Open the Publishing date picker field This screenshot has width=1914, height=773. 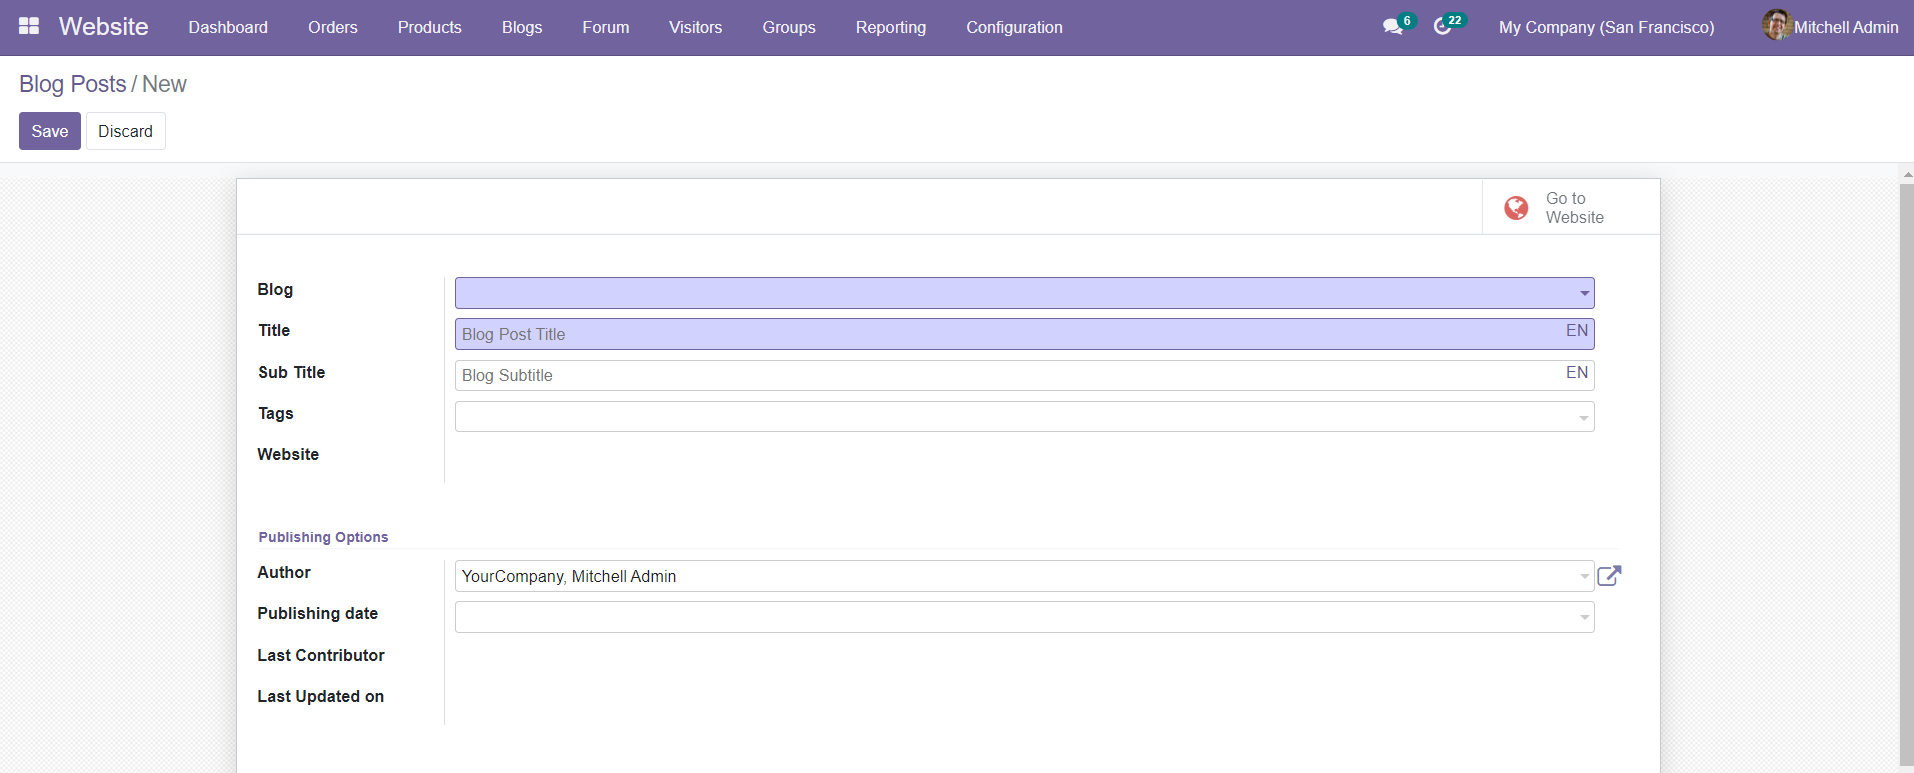(1024, 617)
